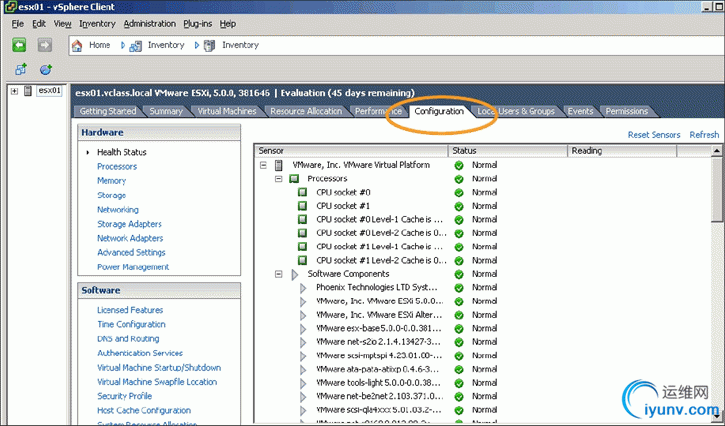Click the VMware Virtual Platform server icon
The height and width of the screenshot is (426, 725).
click(x=279, y=165)
